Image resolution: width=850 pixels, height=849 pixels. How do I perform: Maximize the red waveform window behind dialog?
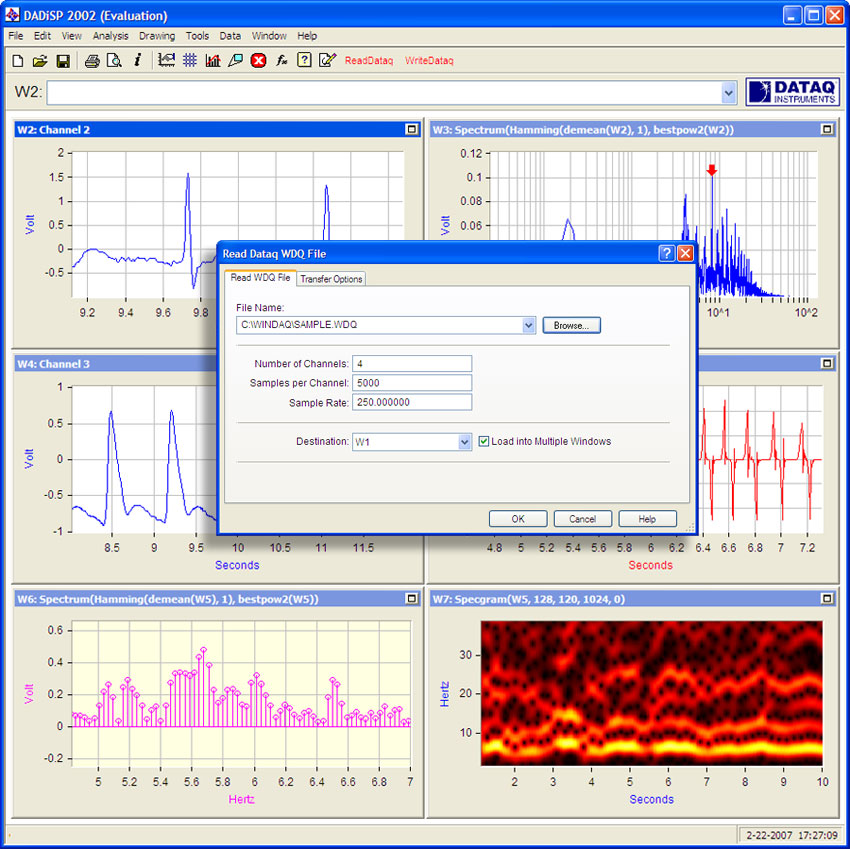click(827, 363)
